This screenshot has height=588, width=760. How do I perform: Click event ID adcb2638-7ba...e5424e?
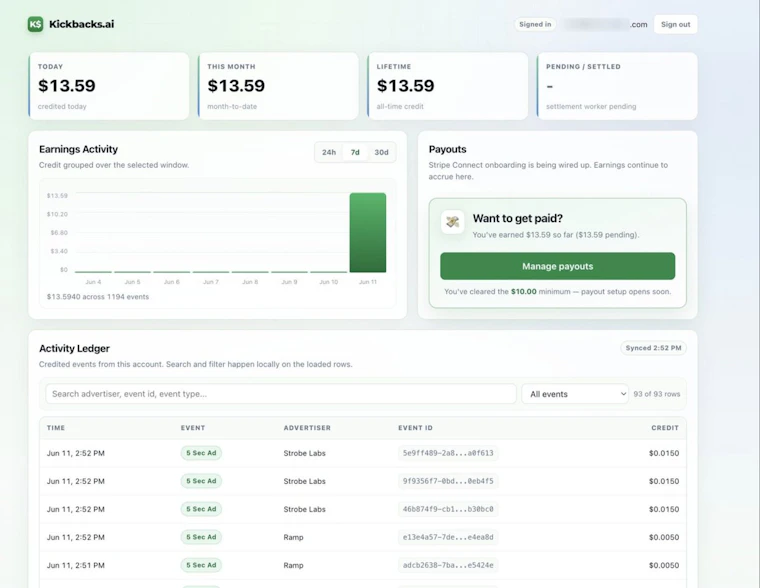coord(448,565)
